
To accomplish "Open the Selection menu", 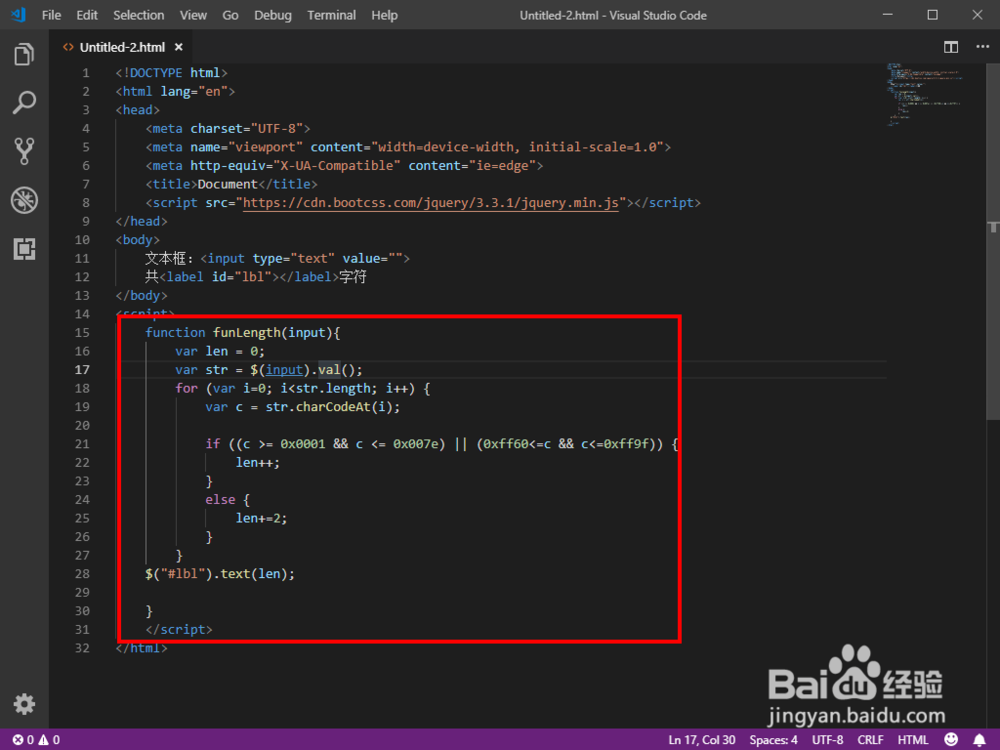I will [x=138, y=15].
